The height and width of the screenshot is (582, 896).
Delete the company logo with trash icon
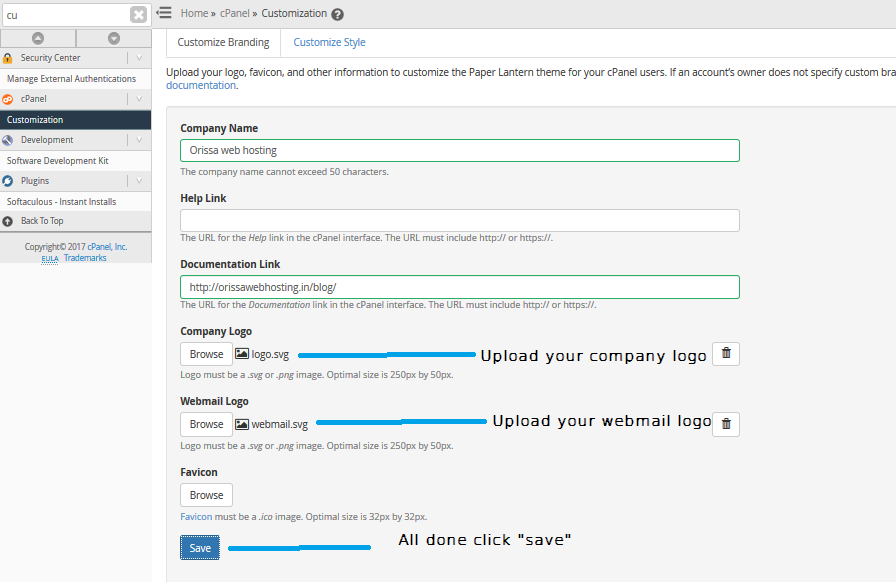[x=726, y=353]
